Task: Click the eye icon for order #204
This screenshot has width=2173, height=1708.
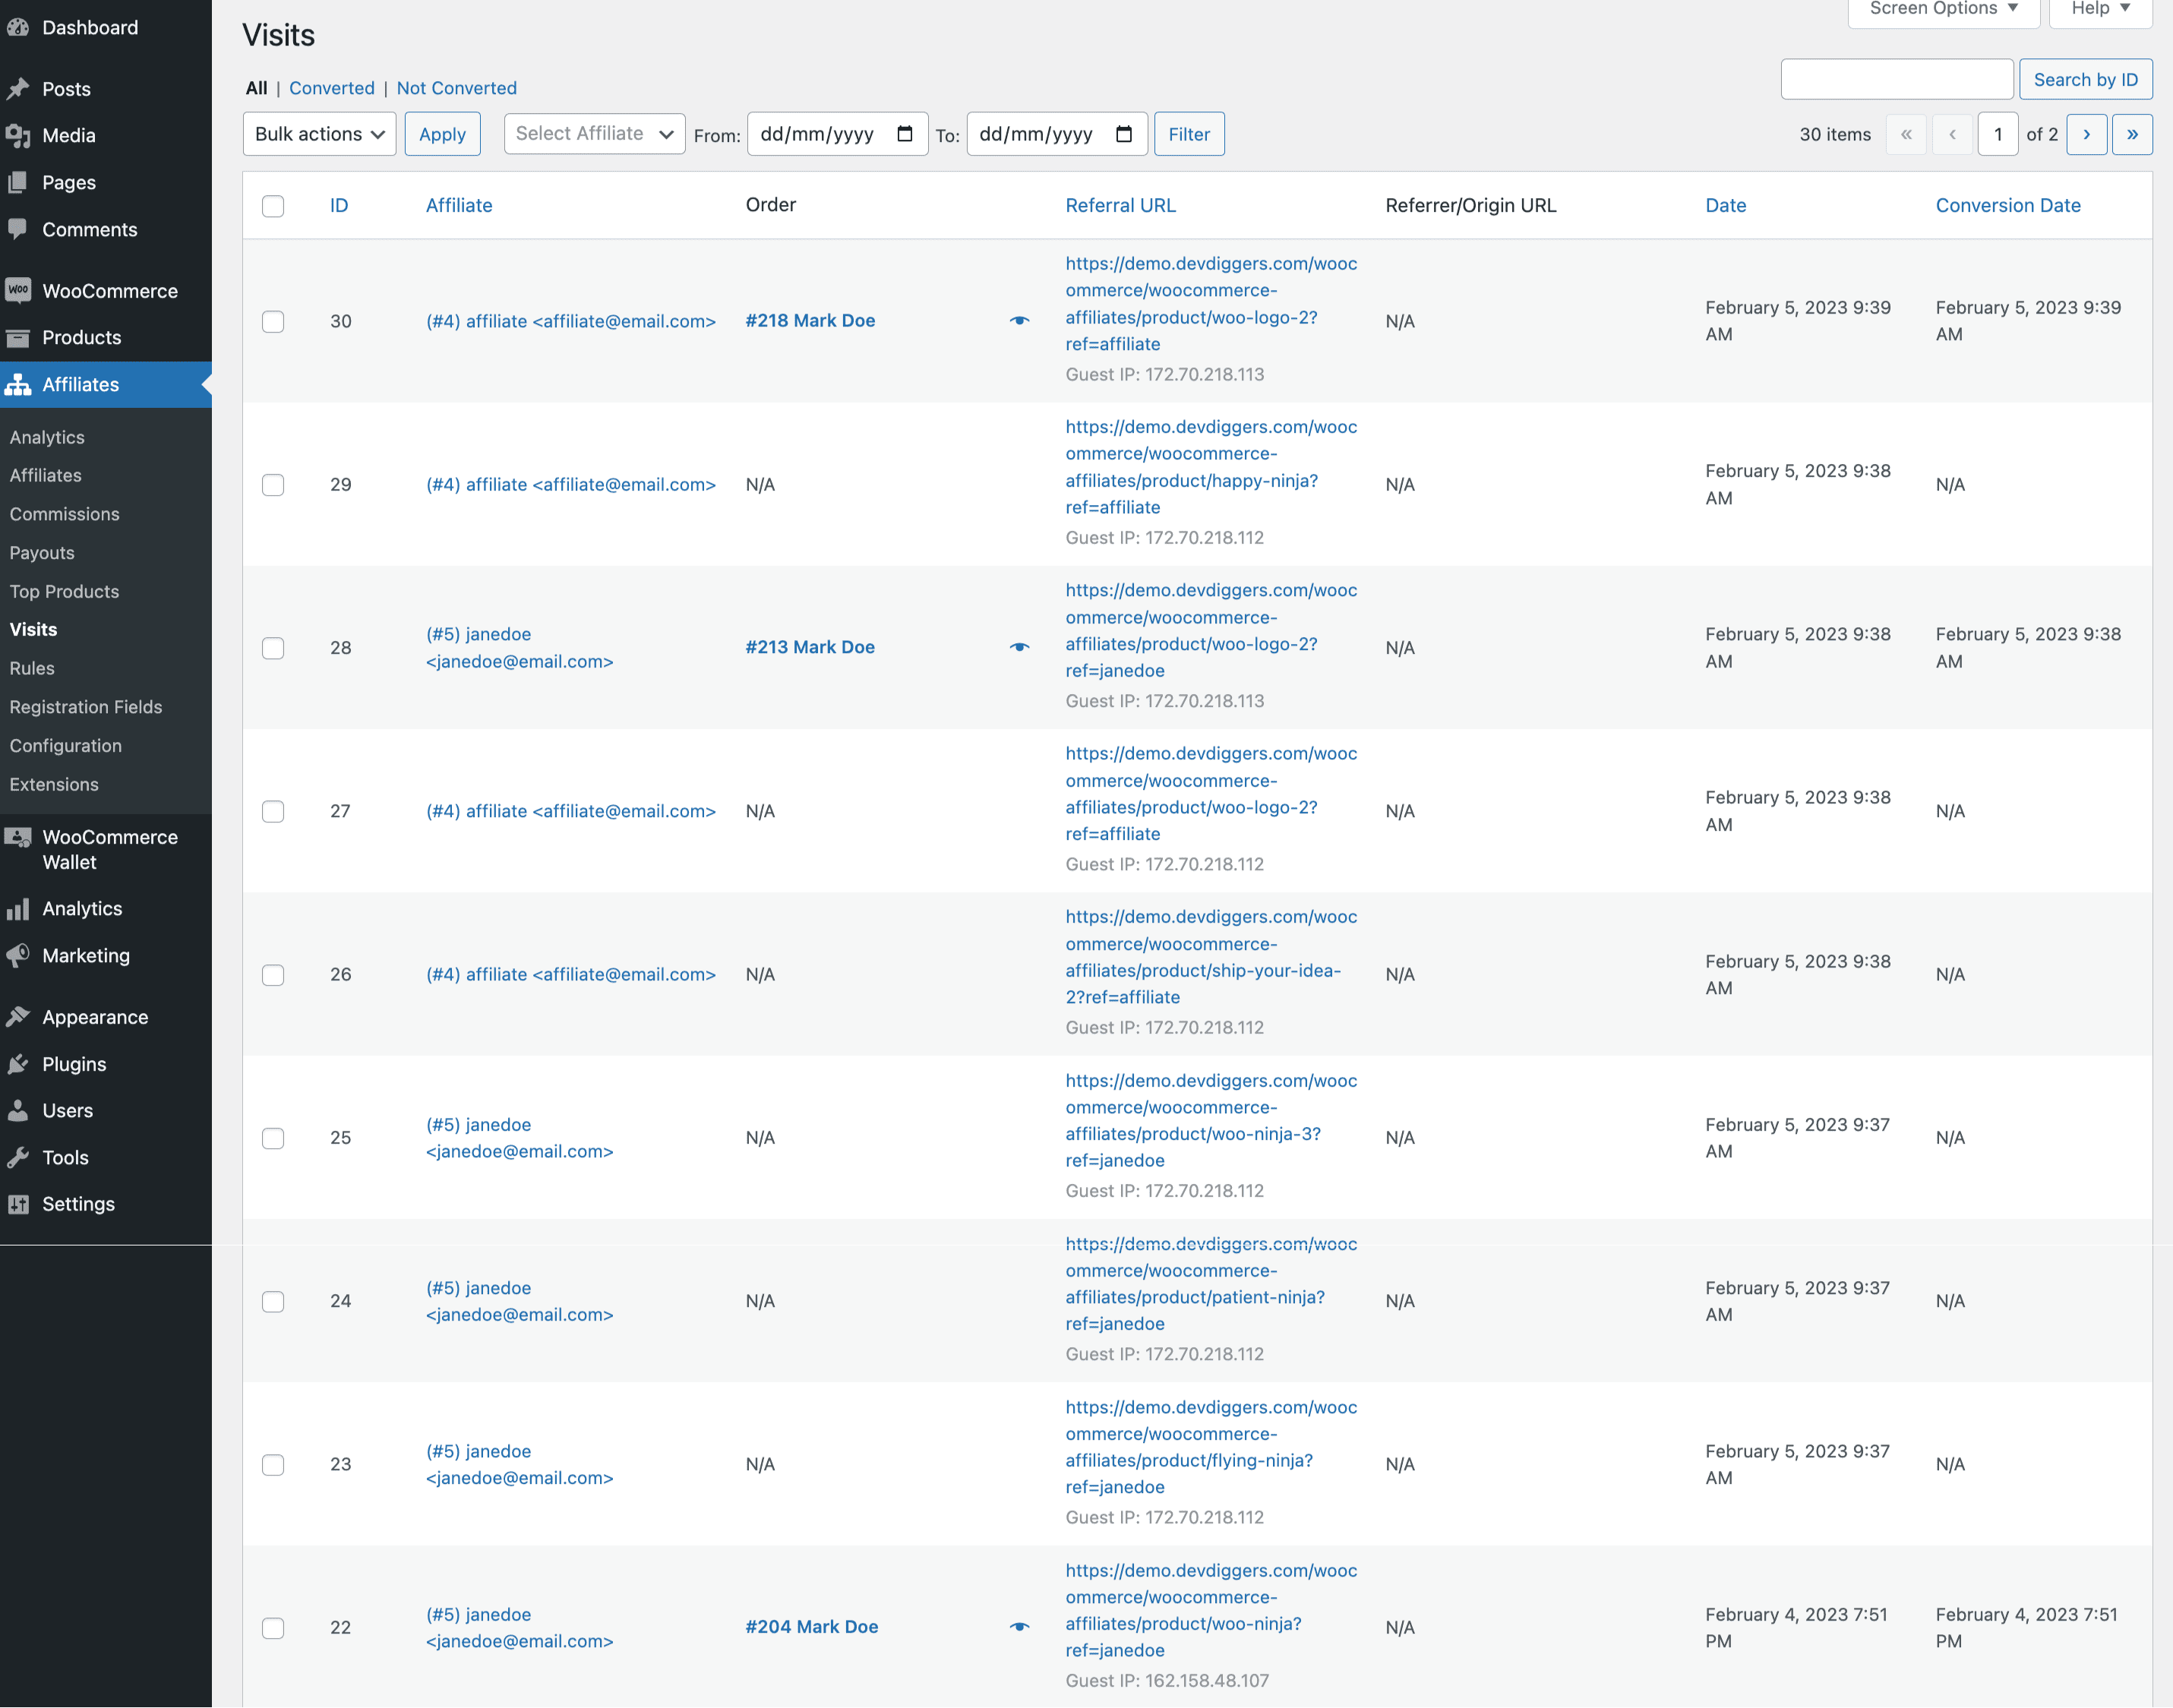Action: 1019,1627
